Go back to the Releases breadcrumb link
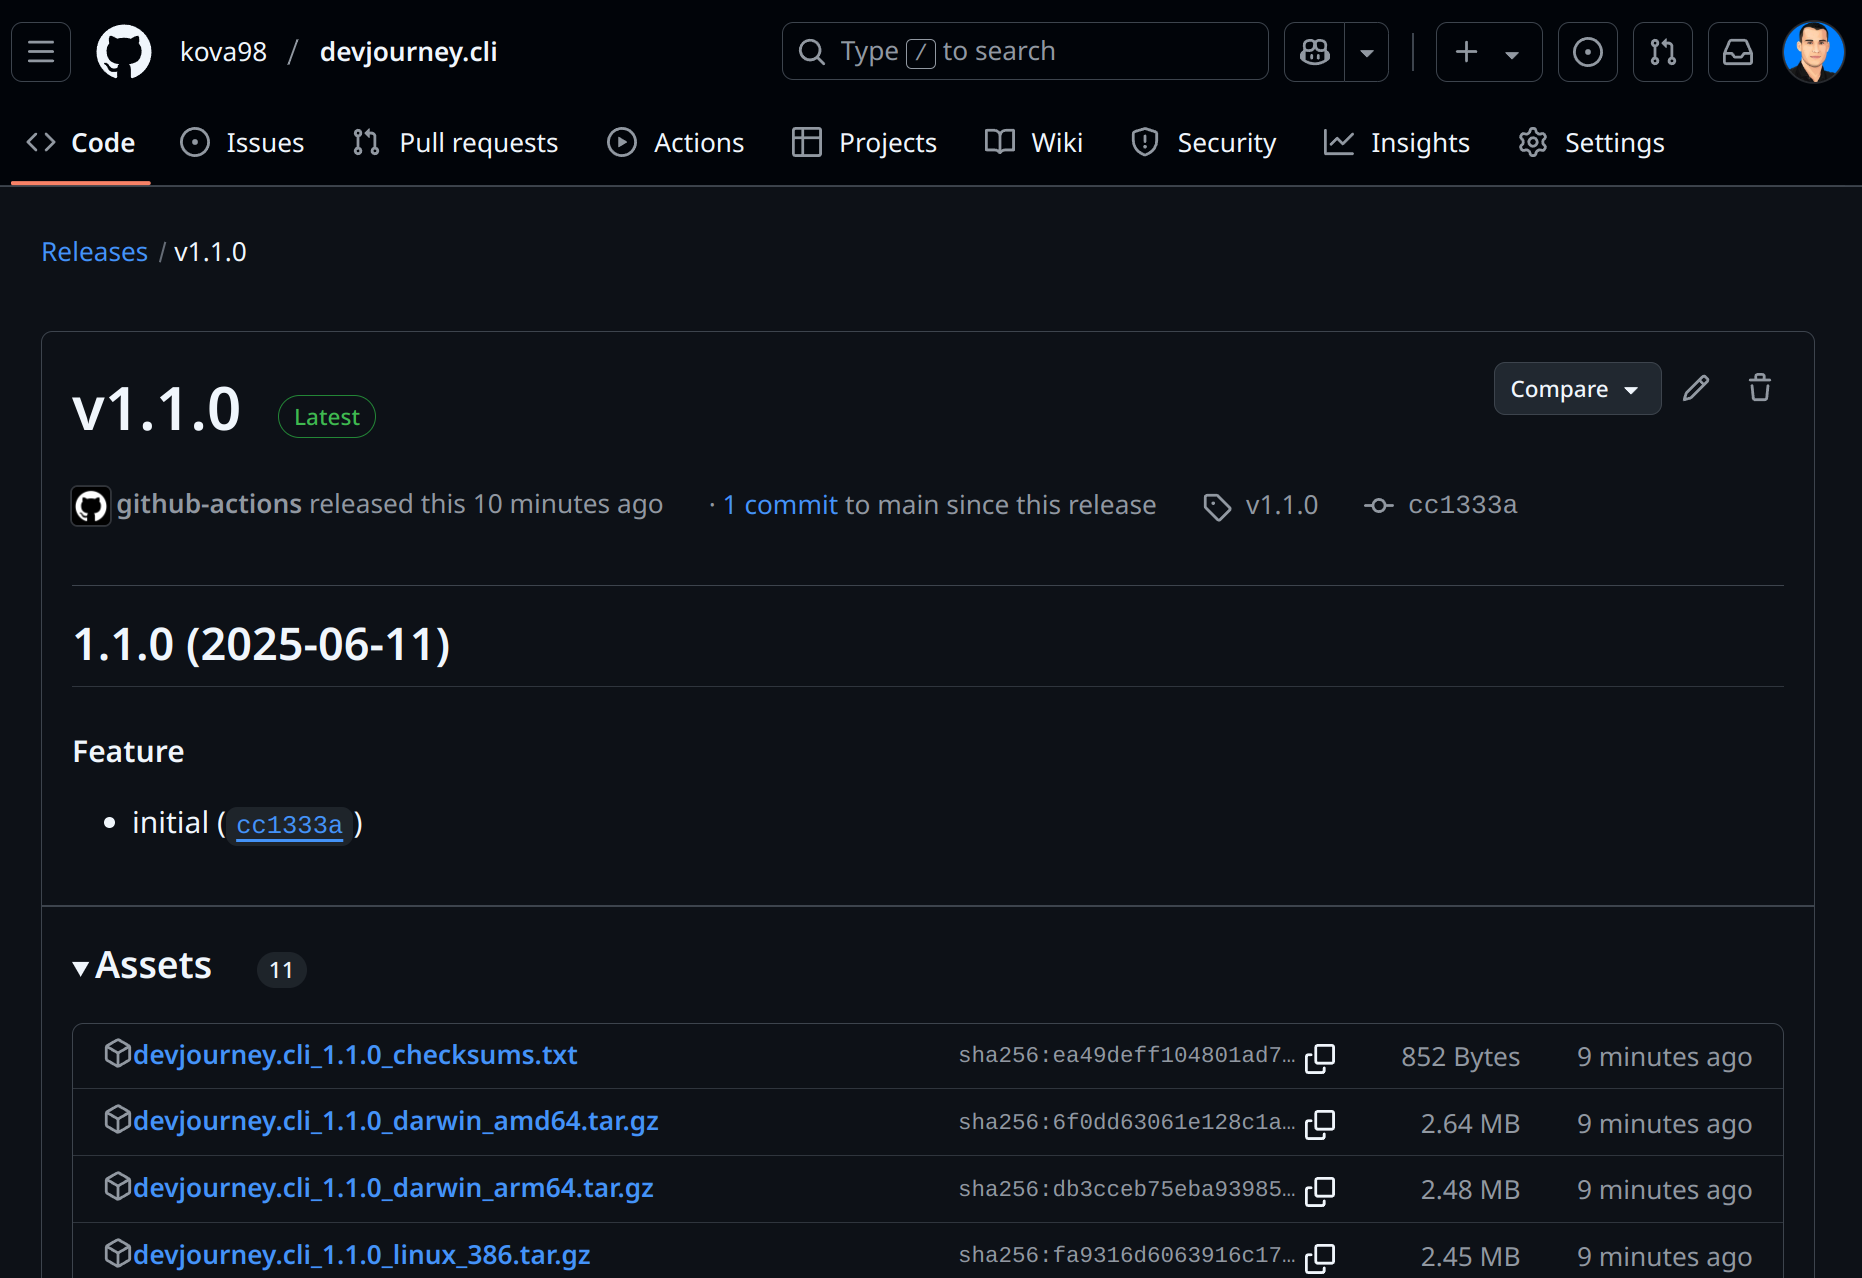Image resolution: width=1862 pixels, height=1278 pixels. pyautogui.click(x=94, y=252)
